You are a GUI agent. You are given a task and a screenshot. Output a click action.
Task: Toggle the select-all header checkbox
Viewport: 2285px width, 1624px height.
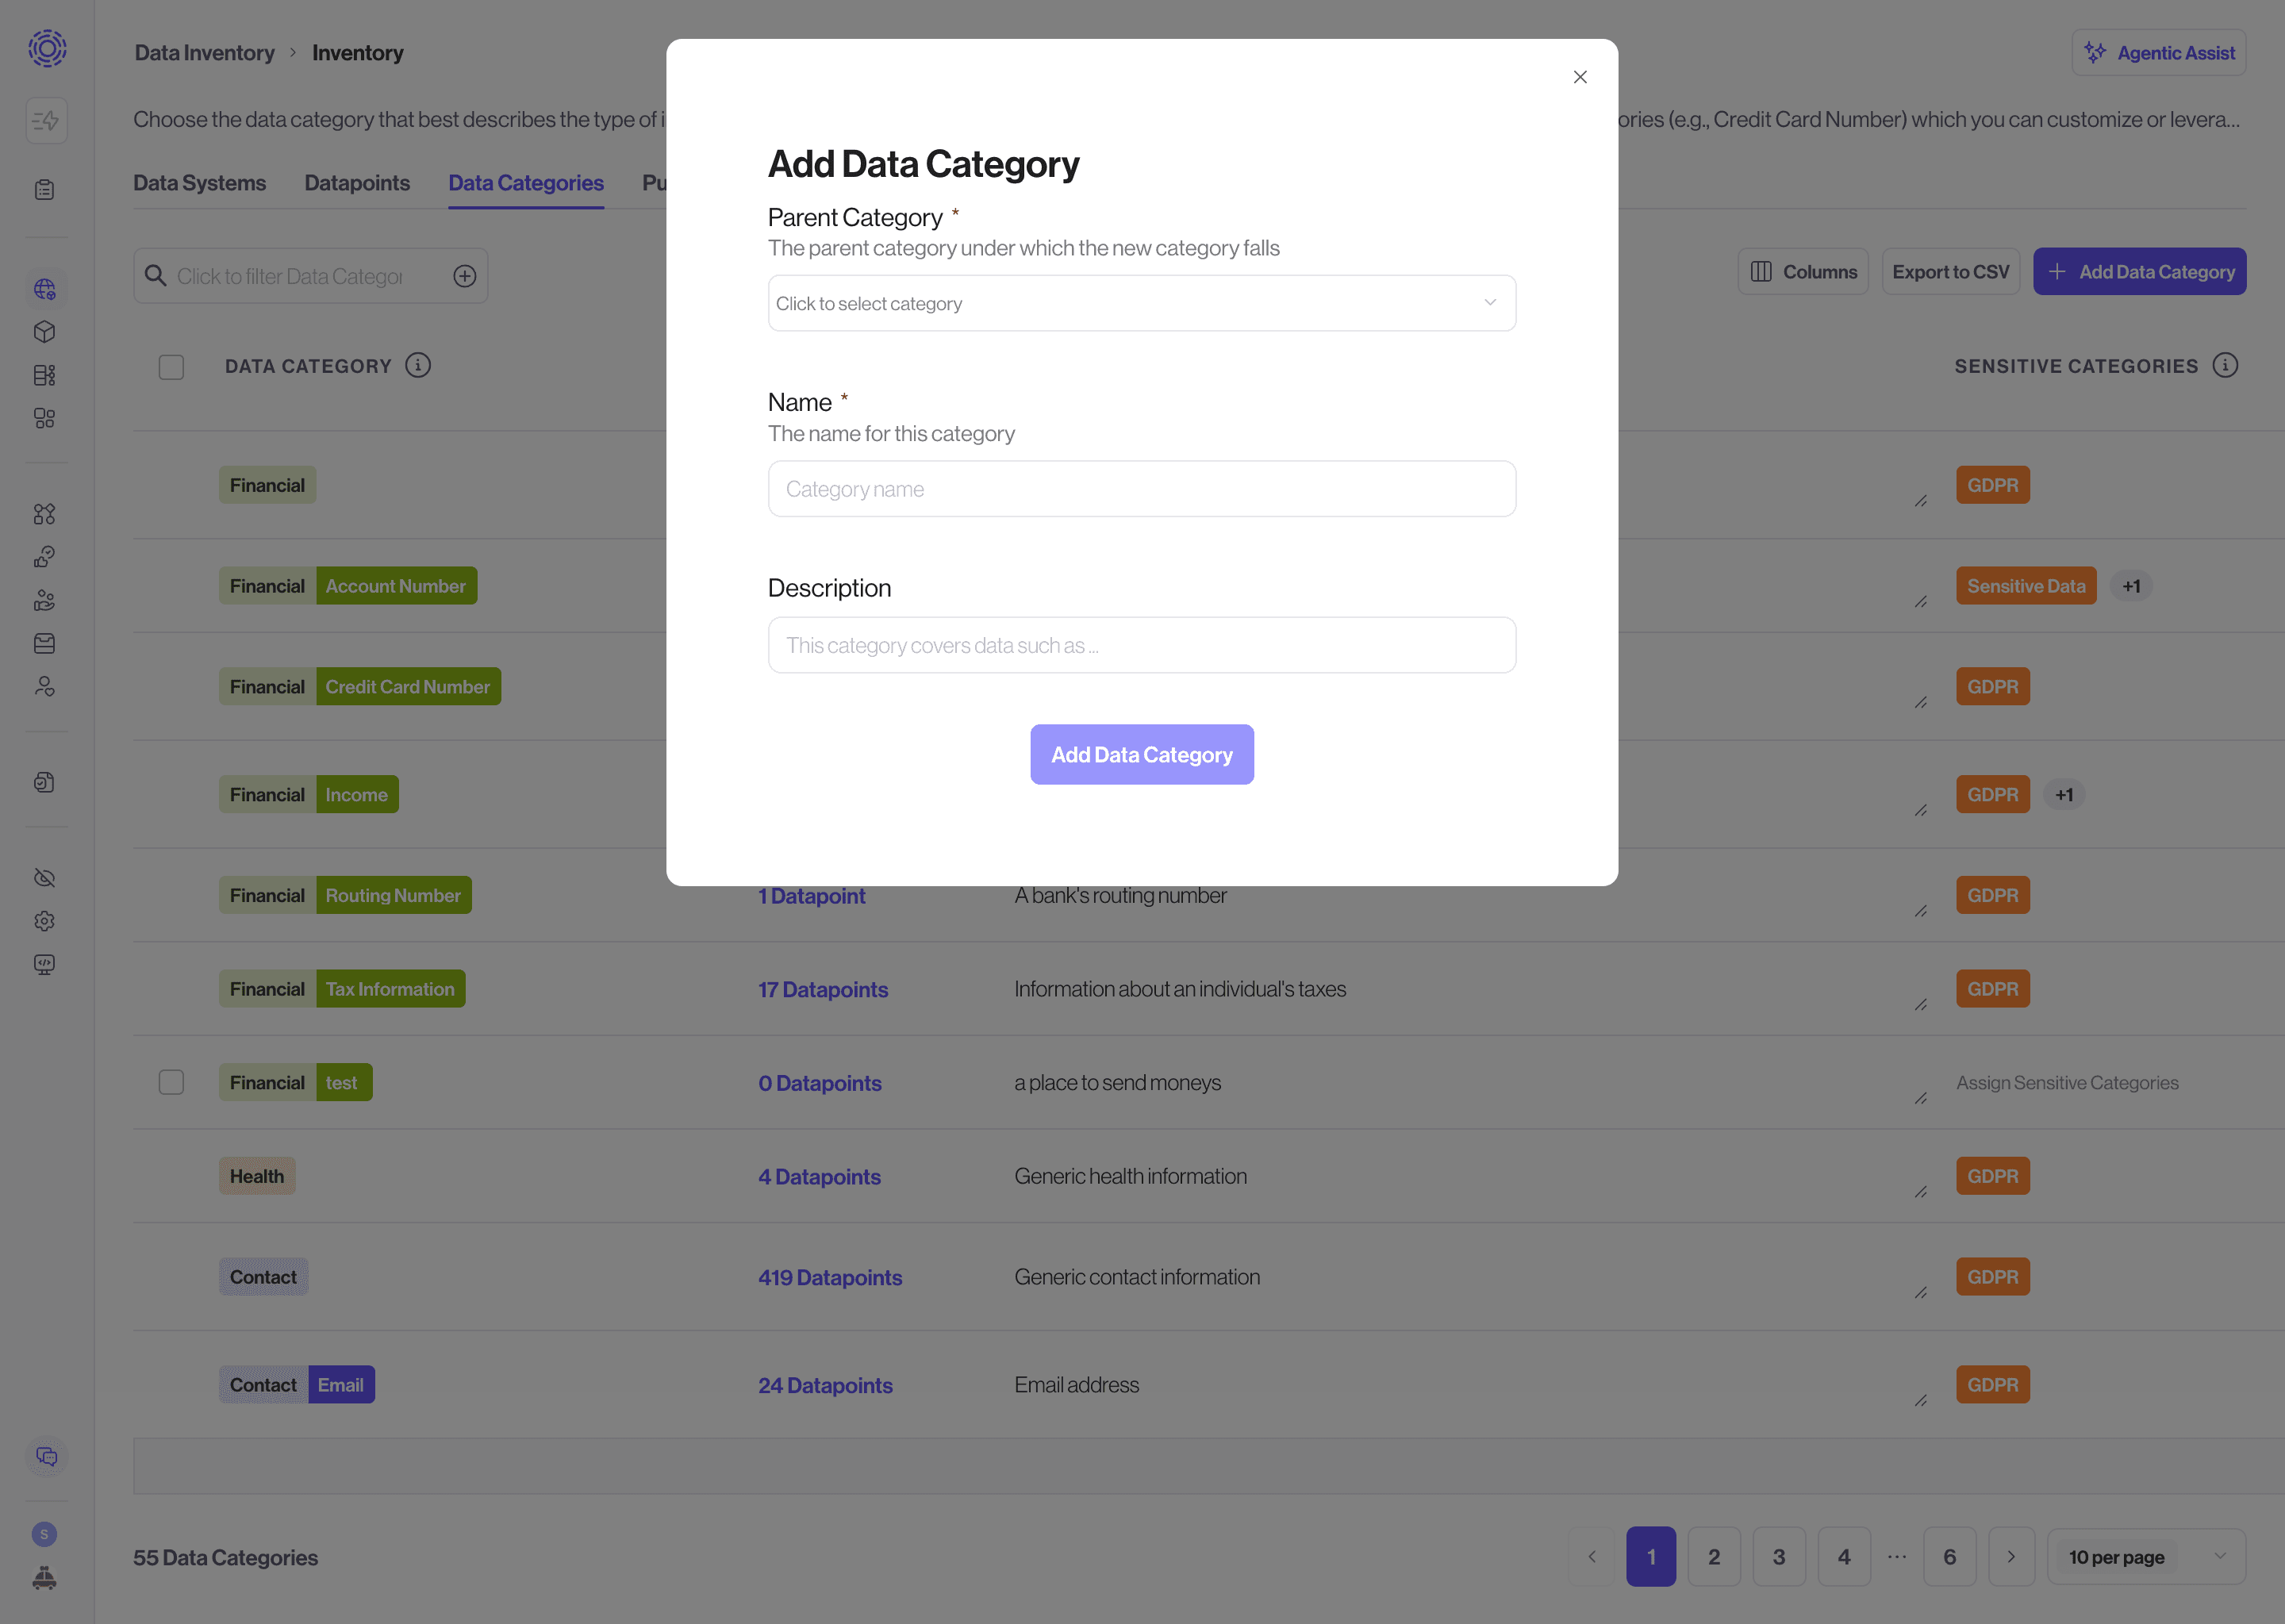click(x=171, y=367)
